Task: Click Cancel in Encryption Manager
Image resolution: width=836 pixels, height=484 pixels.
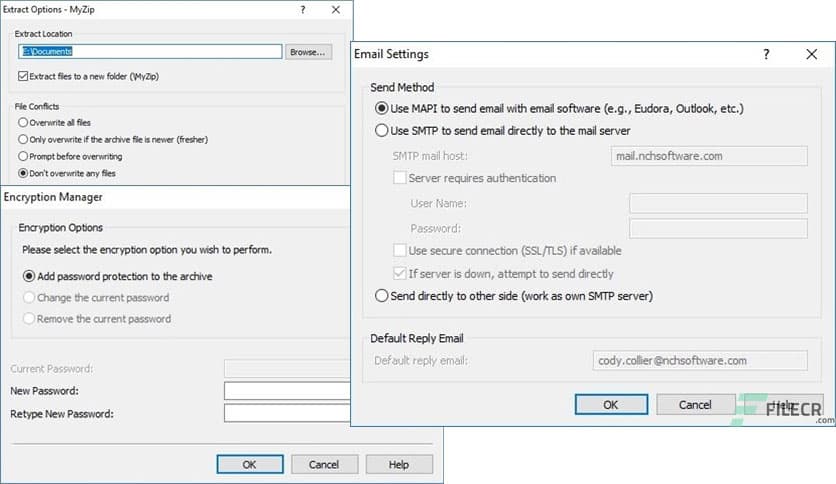Action: click(x=324, y=464)
